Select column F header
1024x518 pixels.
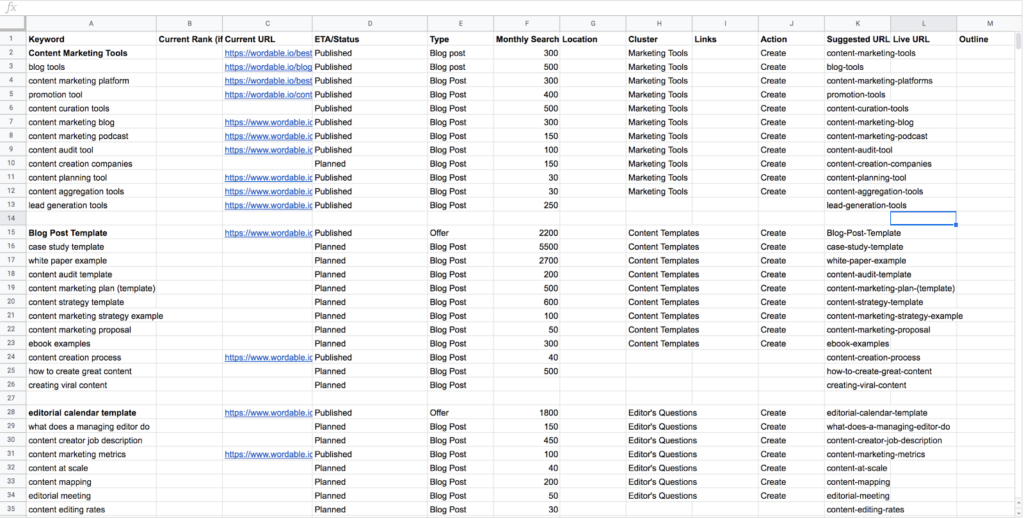(x=526, y=24)
